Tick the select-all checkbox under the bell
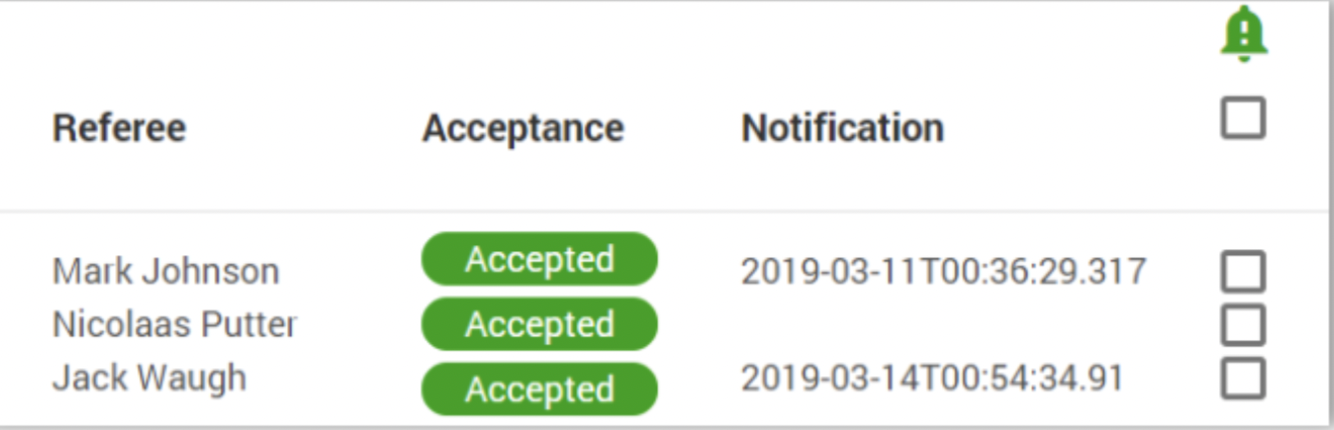Viewport: 1334px width, 430px height. tap(1243, 118)
